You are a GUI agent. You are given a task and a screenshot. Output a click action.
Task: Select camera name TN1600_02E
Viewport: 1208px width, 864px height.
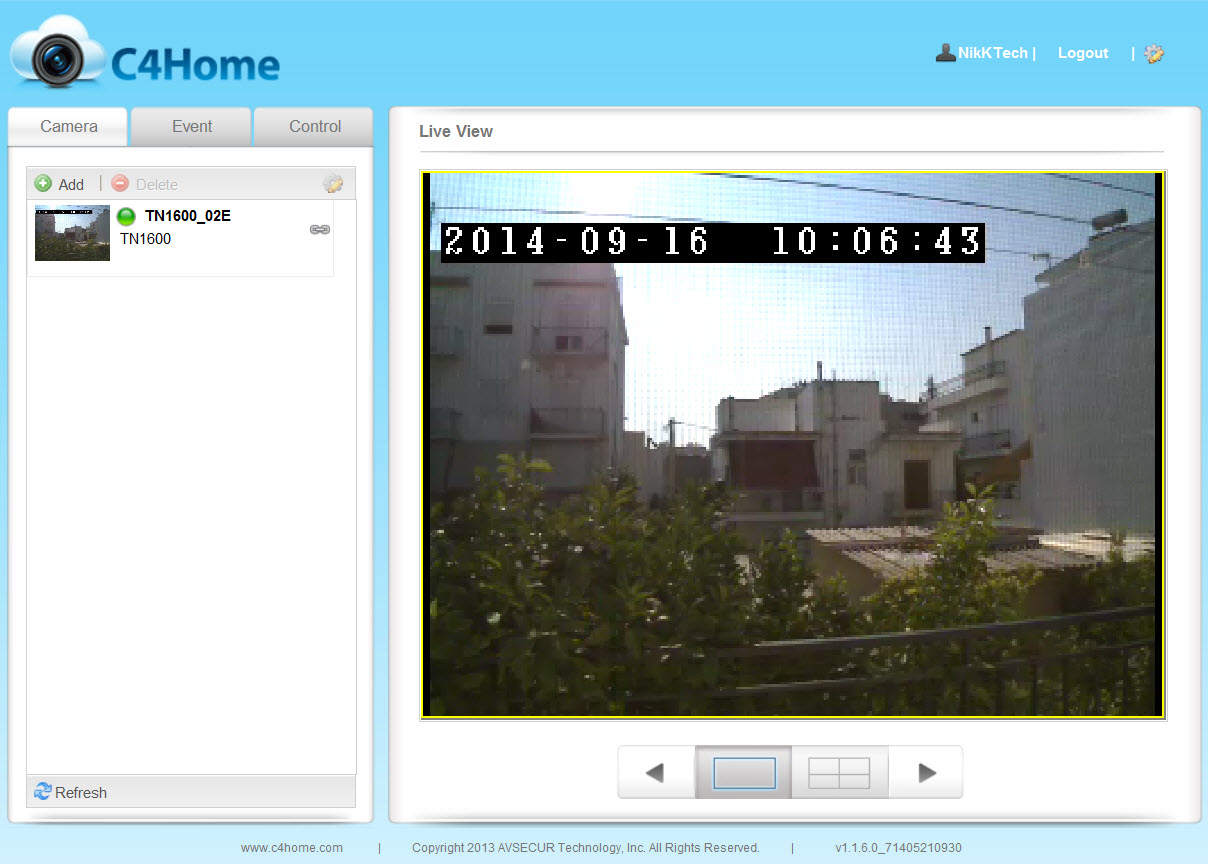click(x=188, y=215)
